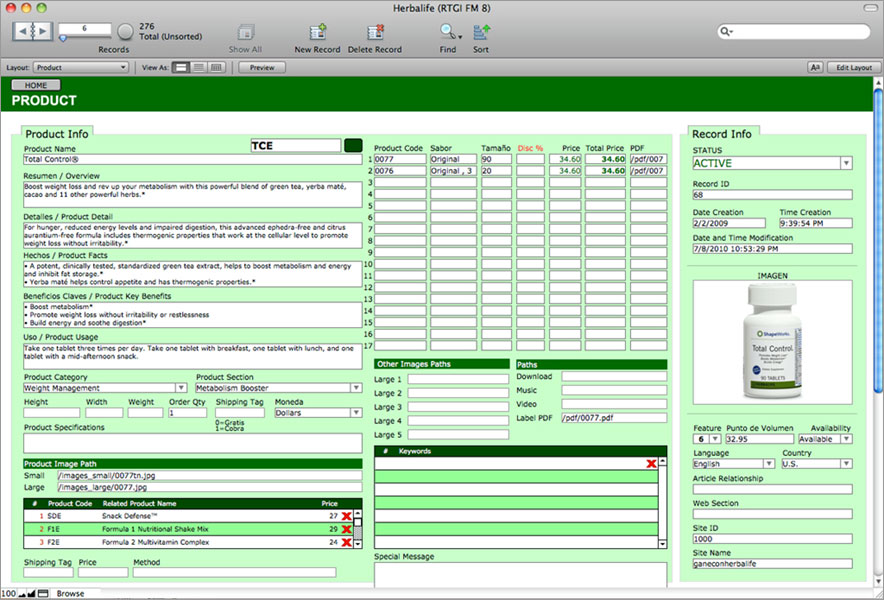Click the Tamaño 90 field
The height and width of the screenshot is (600, 884).
click(496, 159)
